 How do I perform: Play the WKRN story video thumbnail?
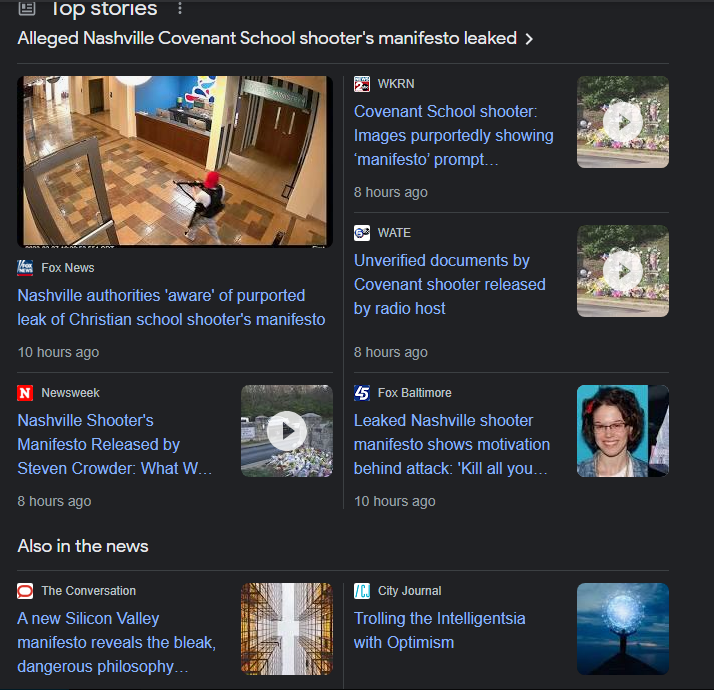pos(623,122)
